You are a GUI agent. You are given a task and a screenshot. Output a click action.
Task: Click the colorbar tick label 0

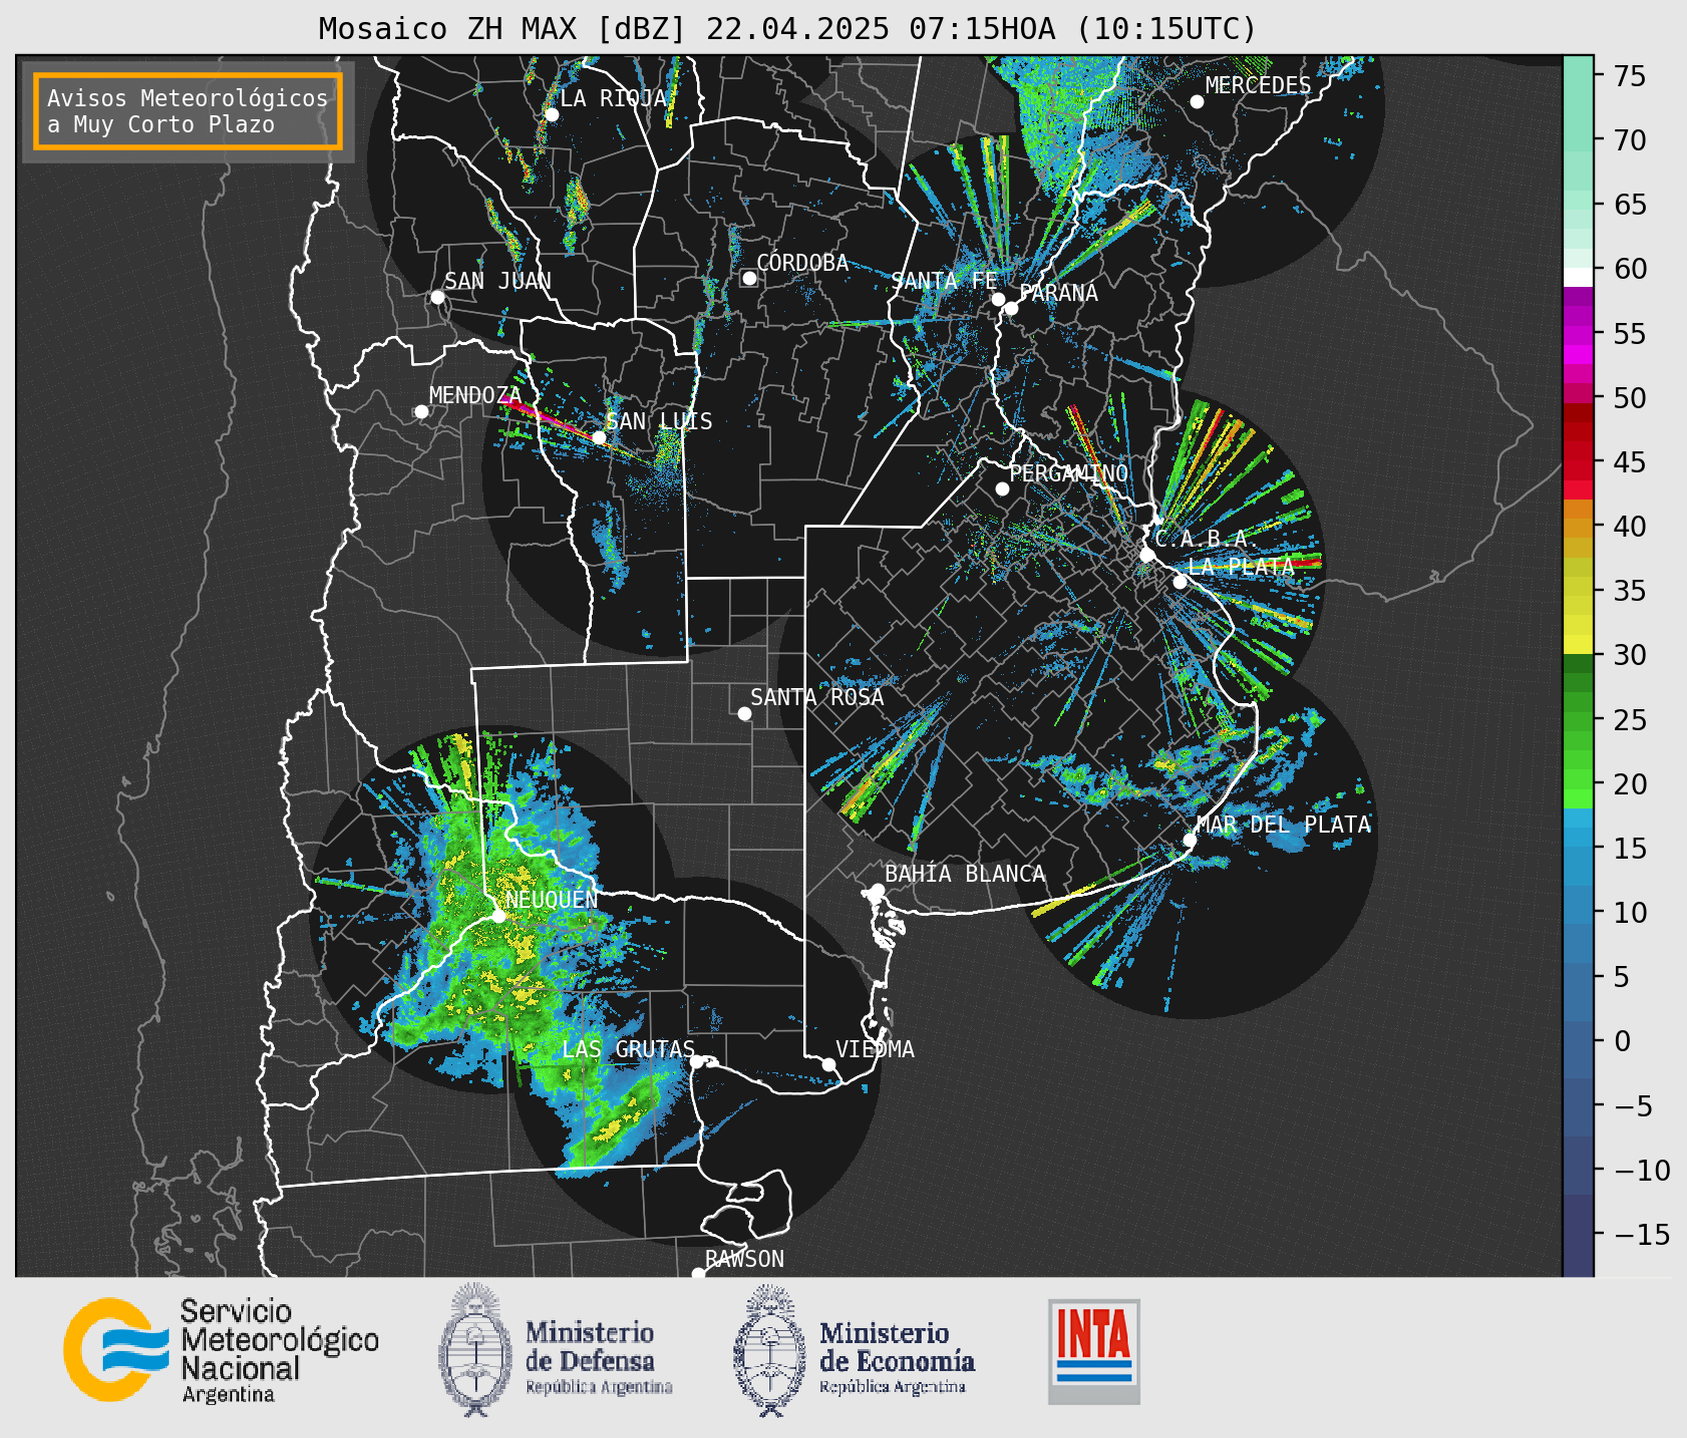pyautogui.click(x=1623, y=1041)
